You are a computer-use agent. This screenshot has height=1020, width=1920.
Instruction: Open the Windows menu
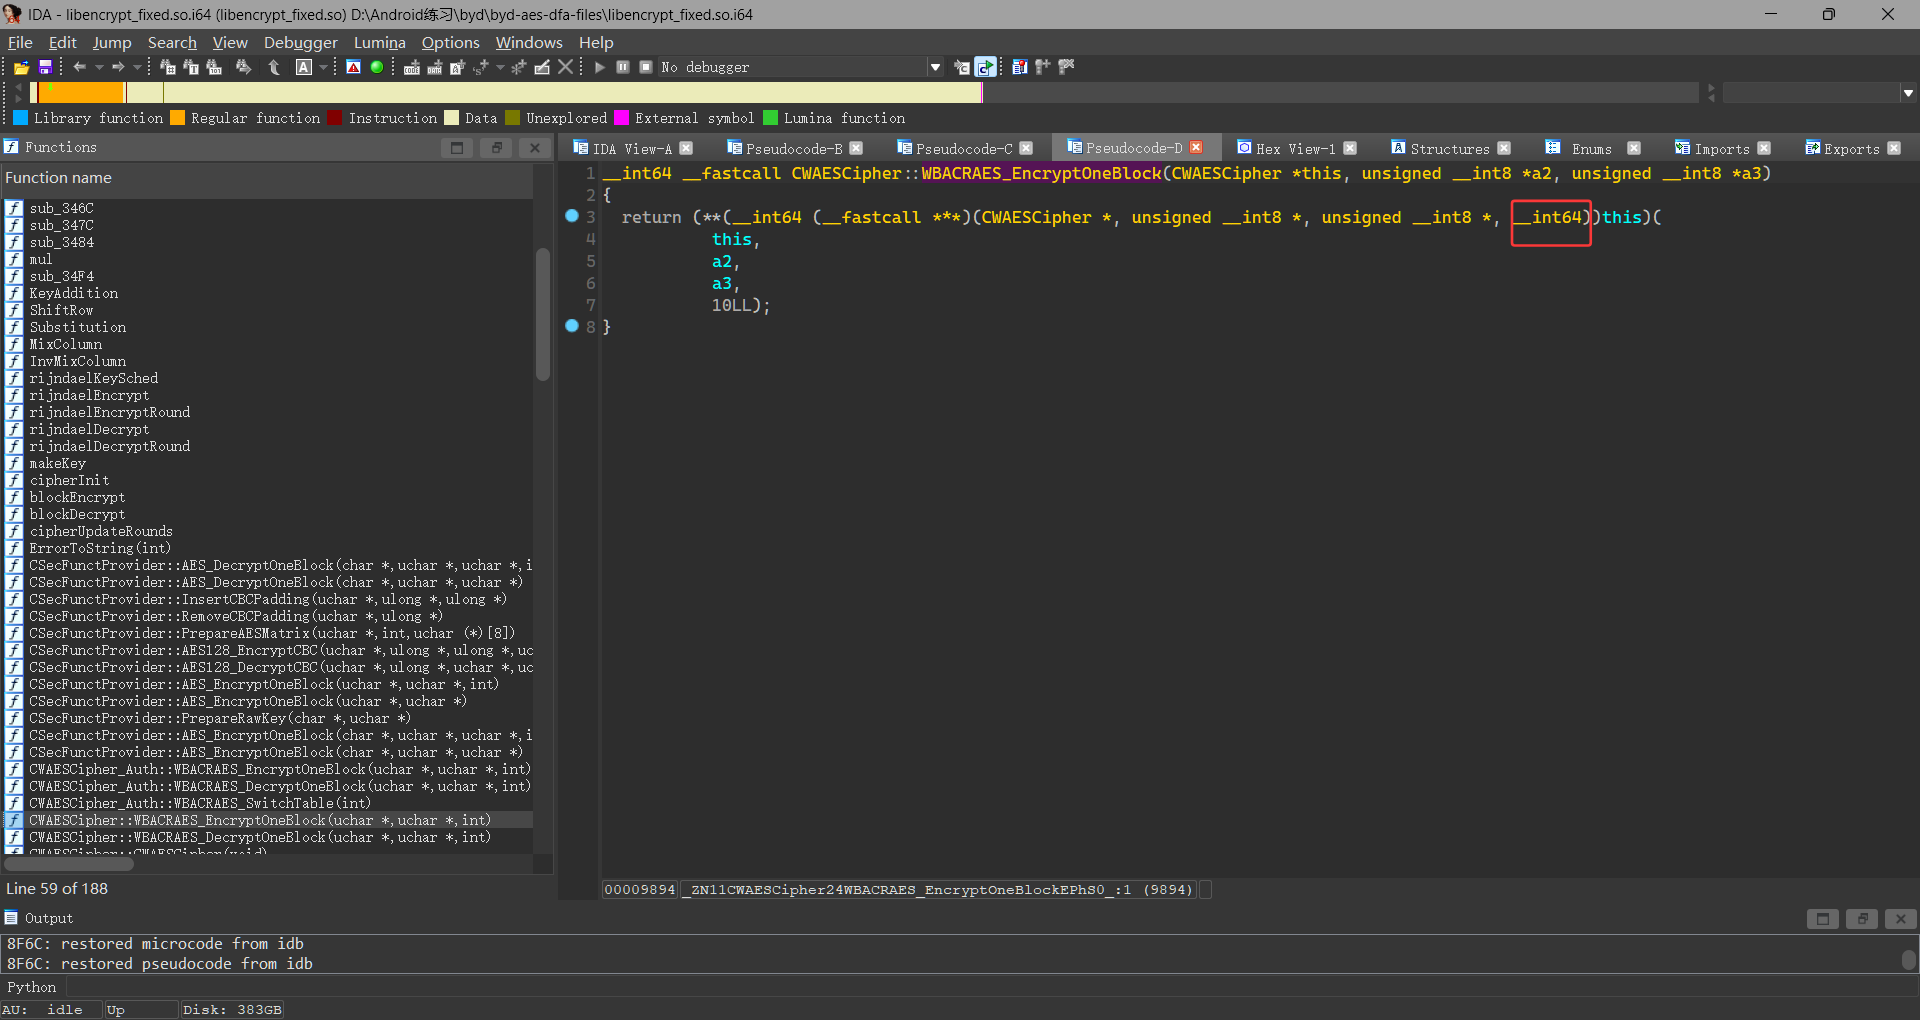pyautogui.click(x=529, y=42)
